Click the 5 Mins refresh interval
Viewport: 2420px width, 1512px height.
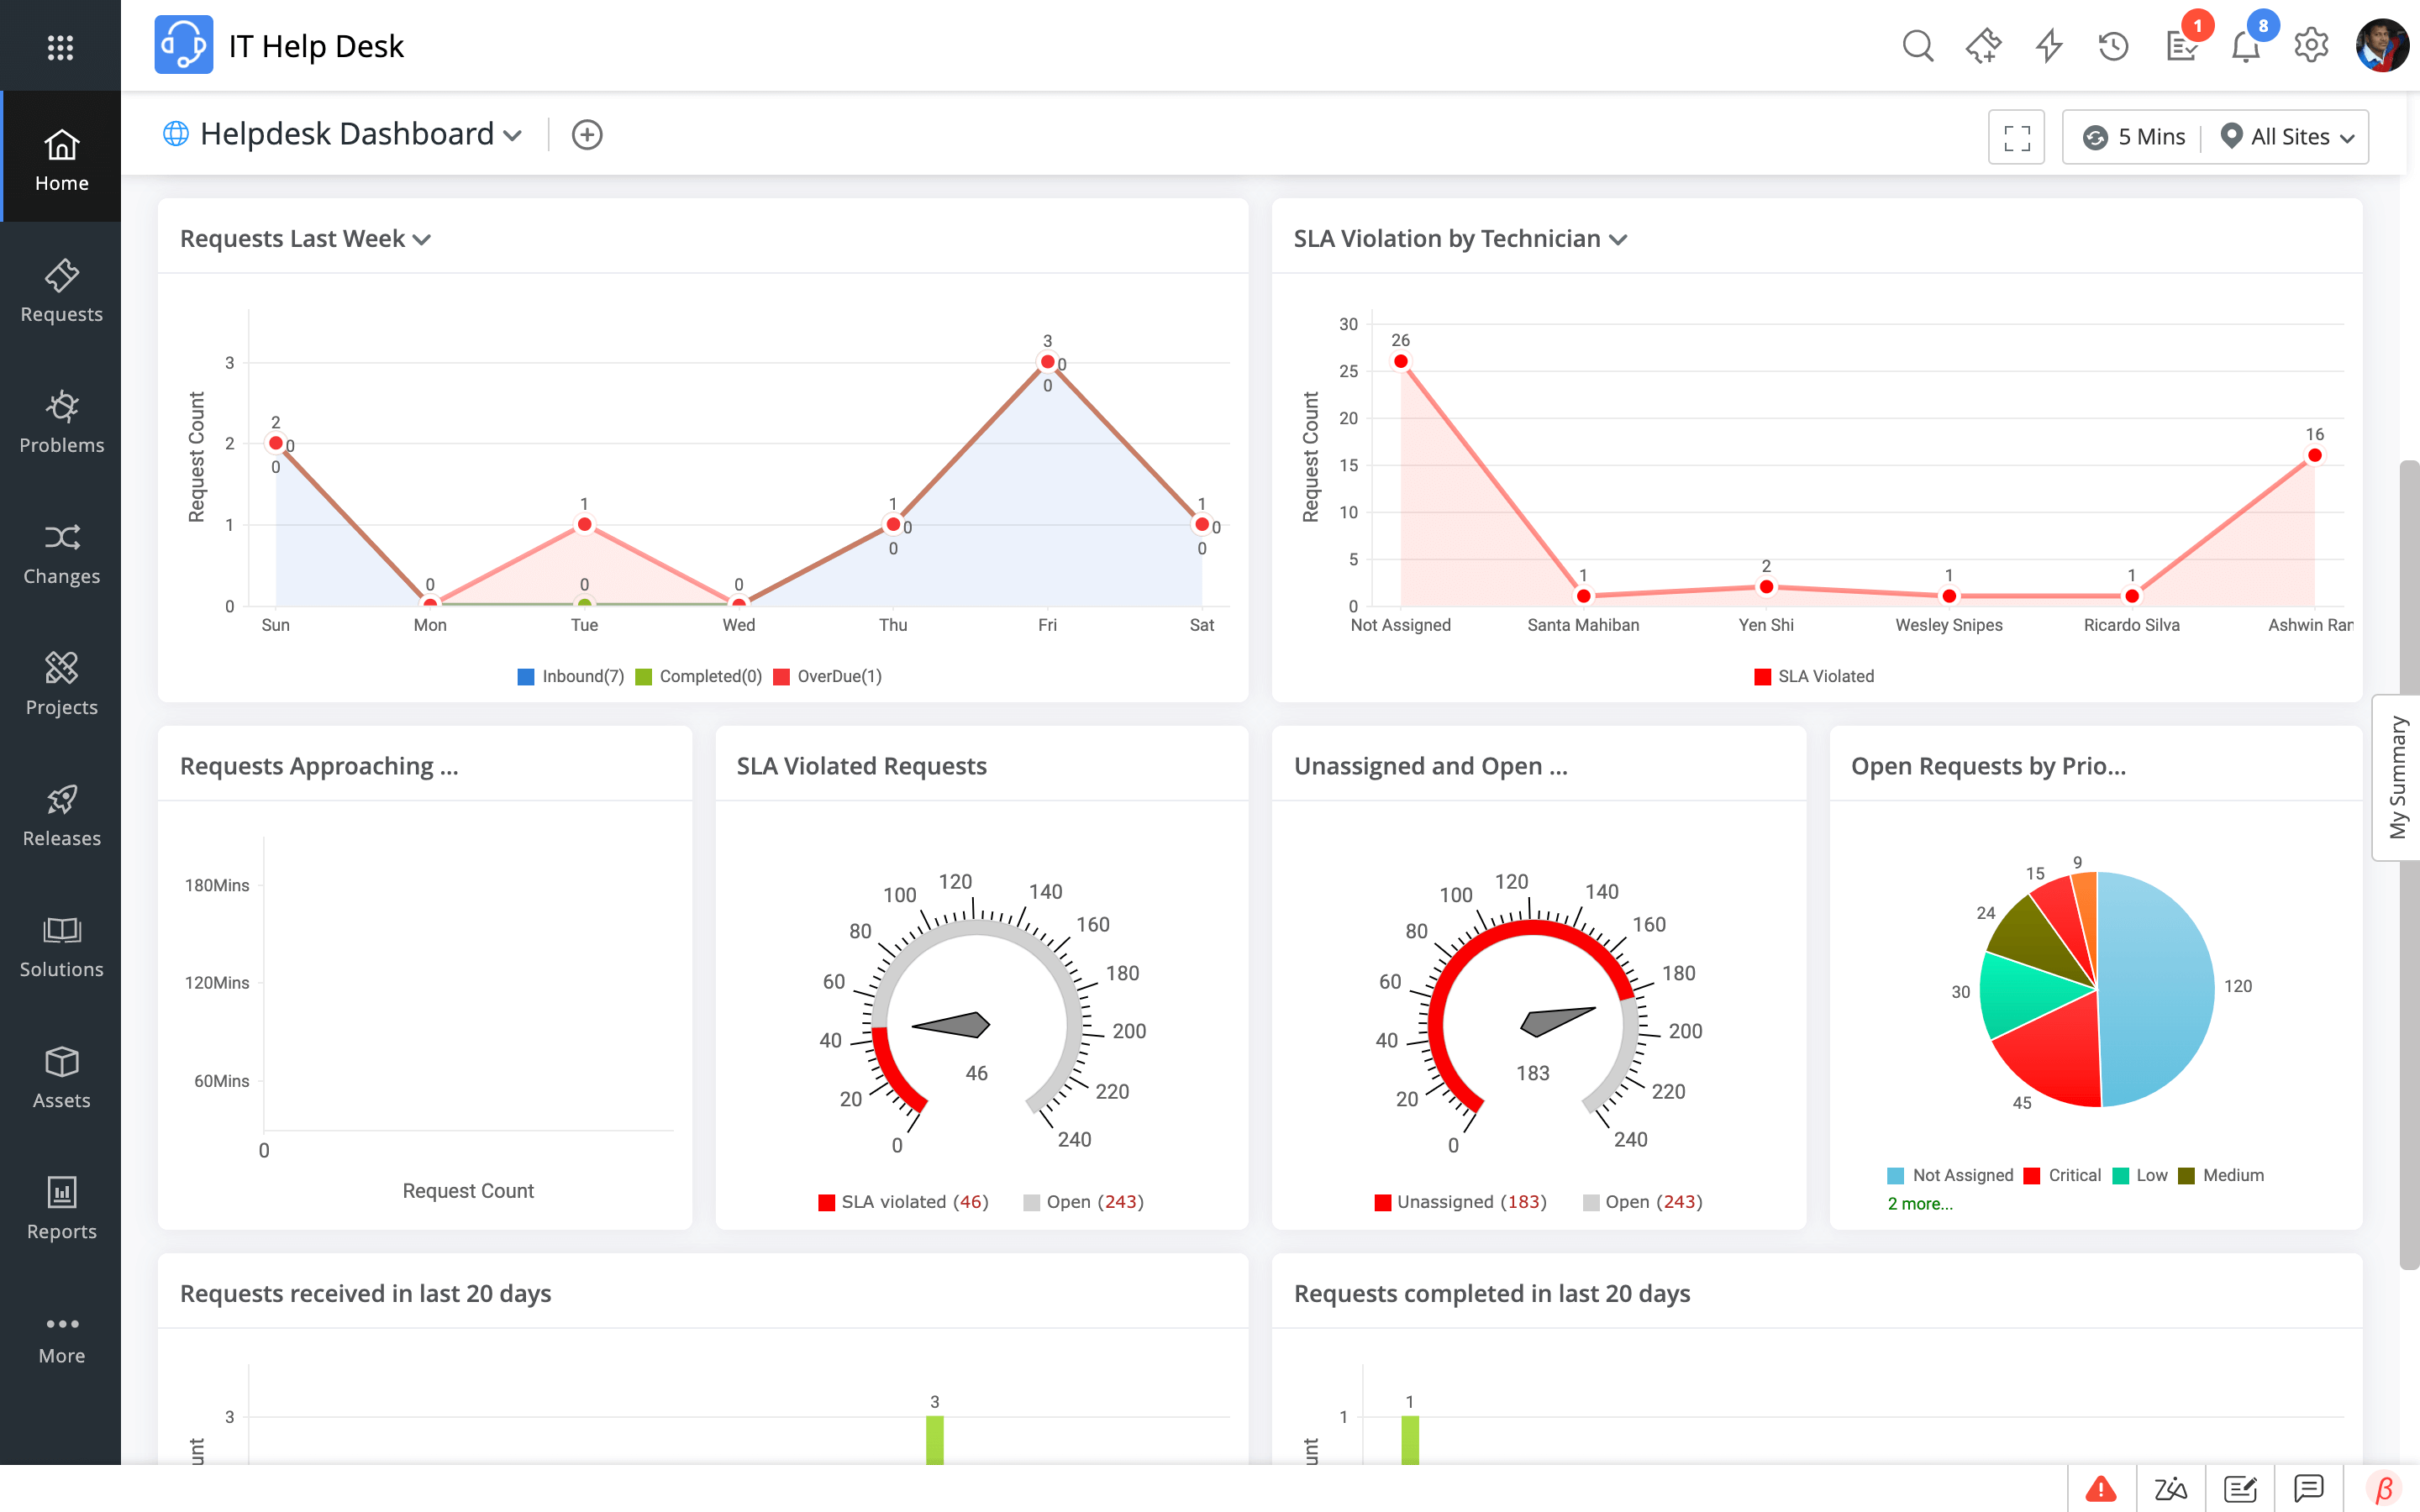(2134, 136)
